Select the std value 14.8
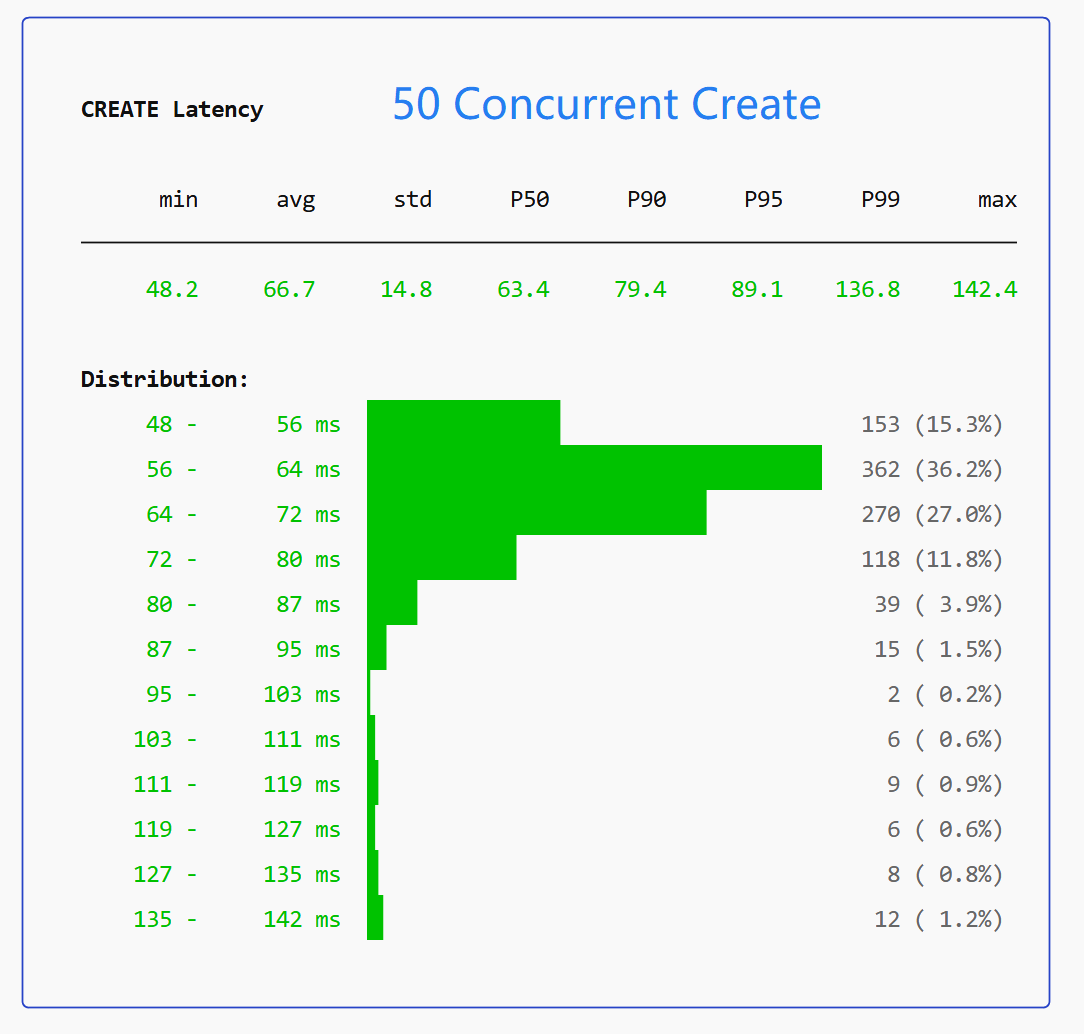This screenshot has width=1084, height=1034. (406, 289)
